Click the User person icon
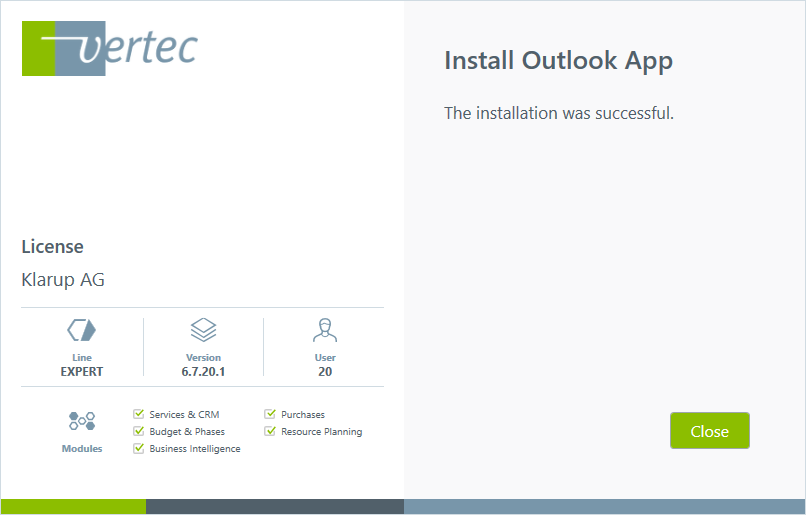Screen dimensions: 806x515 [x=325, y=330]
